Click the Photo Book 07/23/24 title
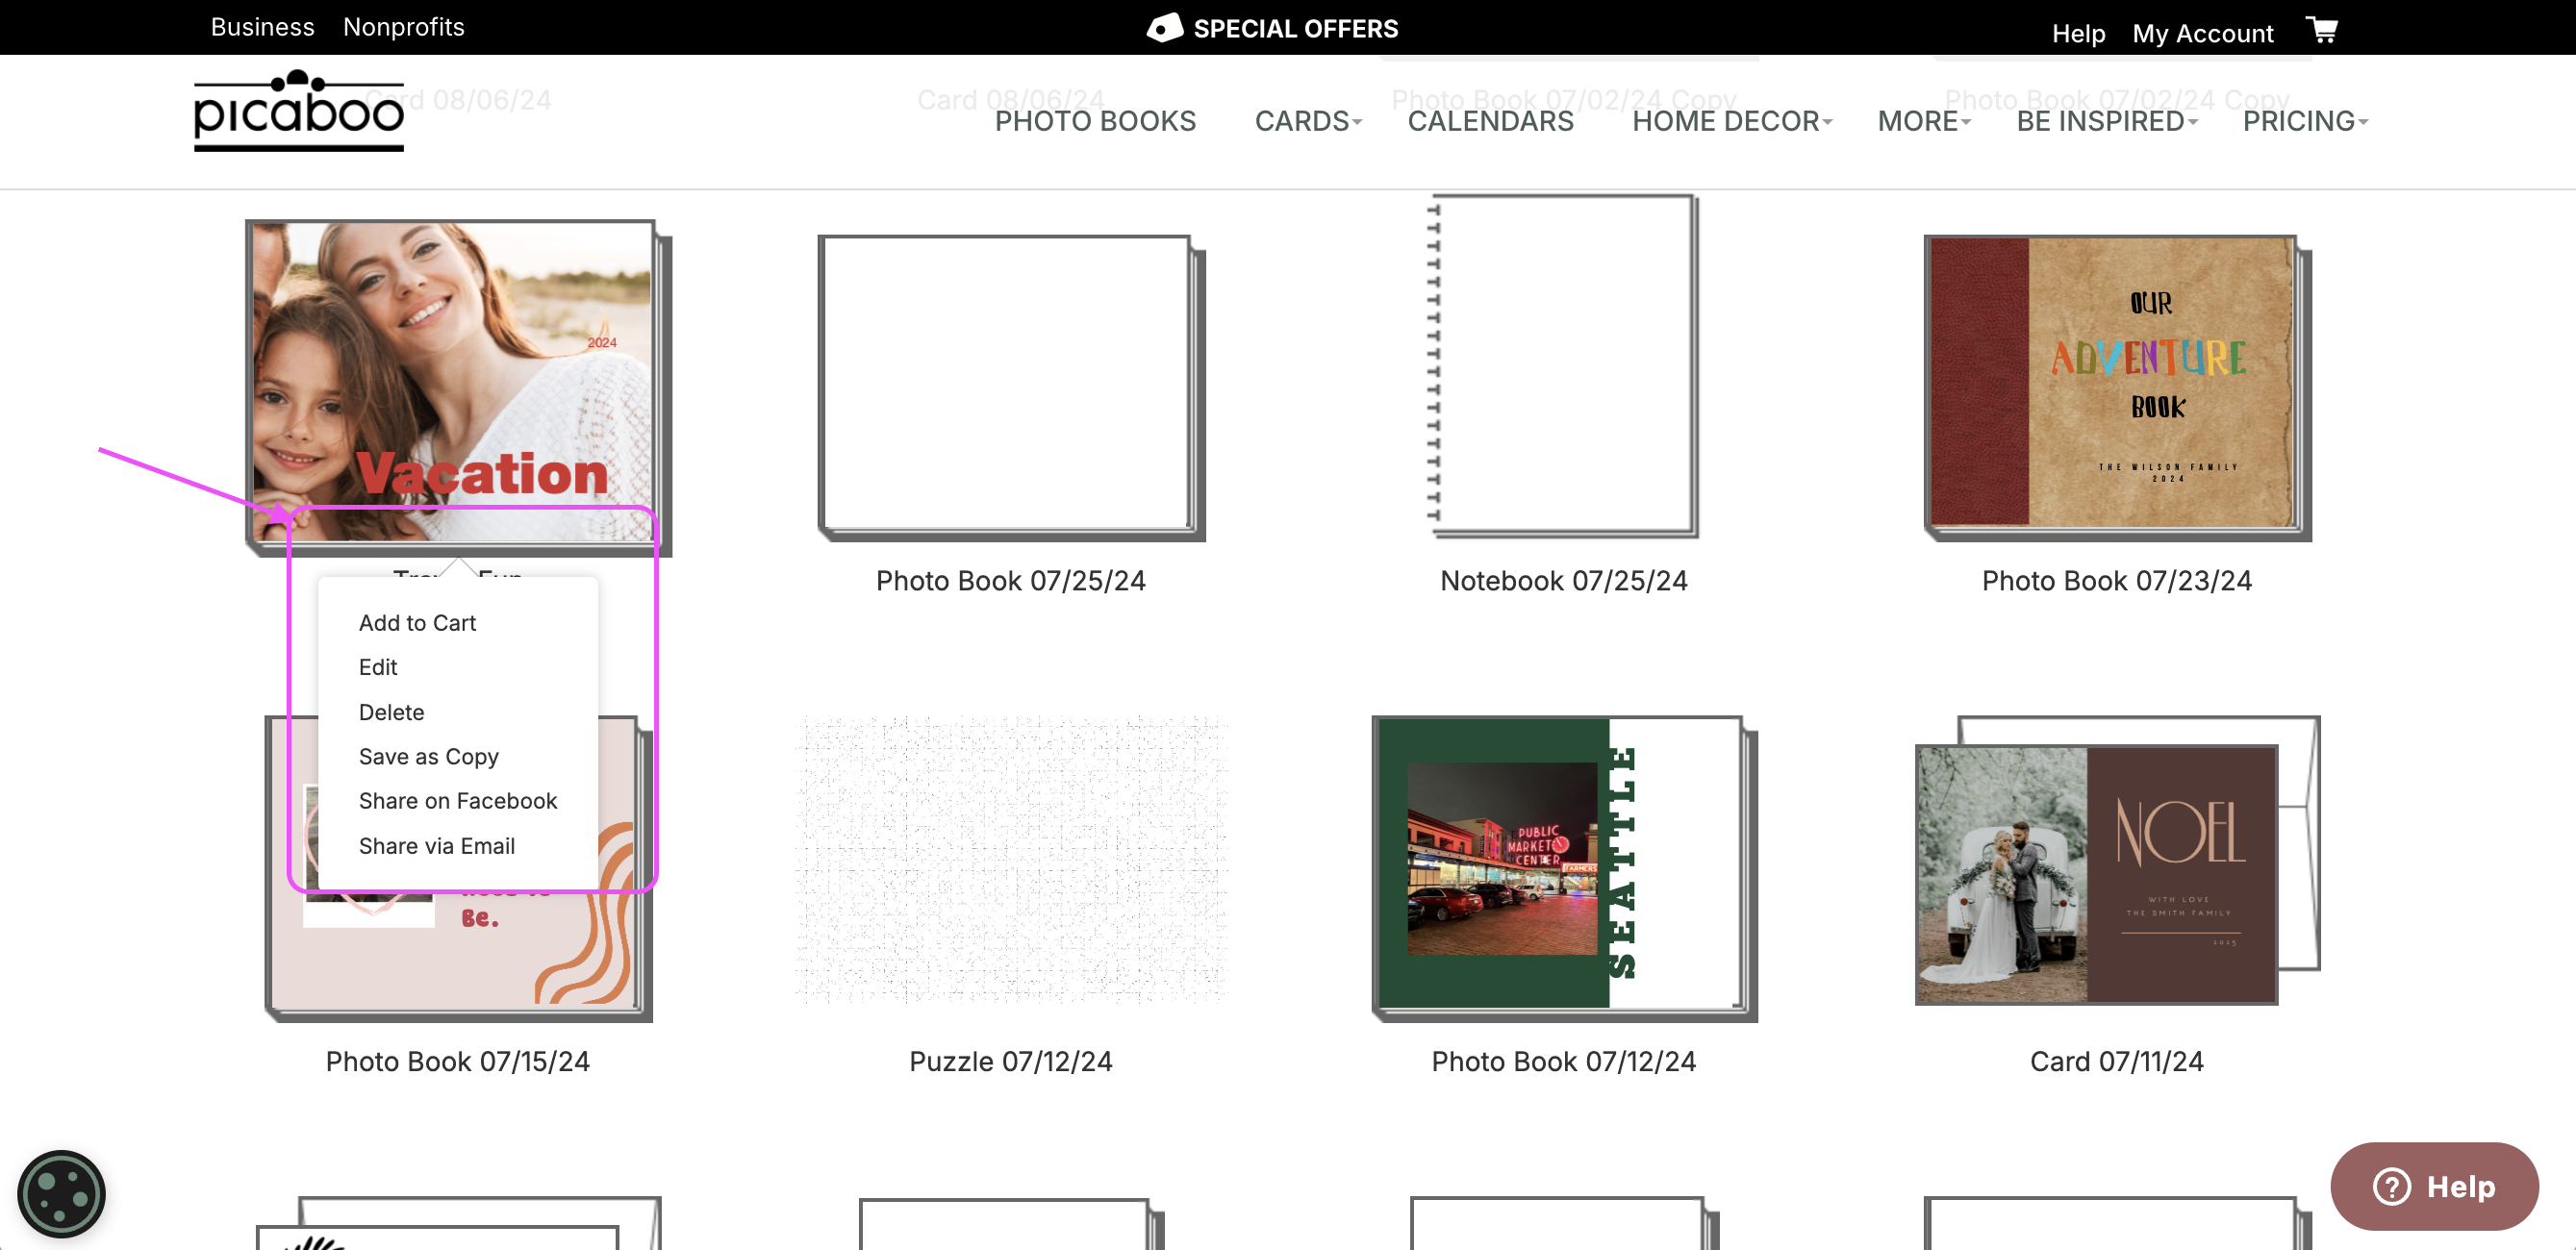Screen dimensions: 2576x1250 point(2117,581)
